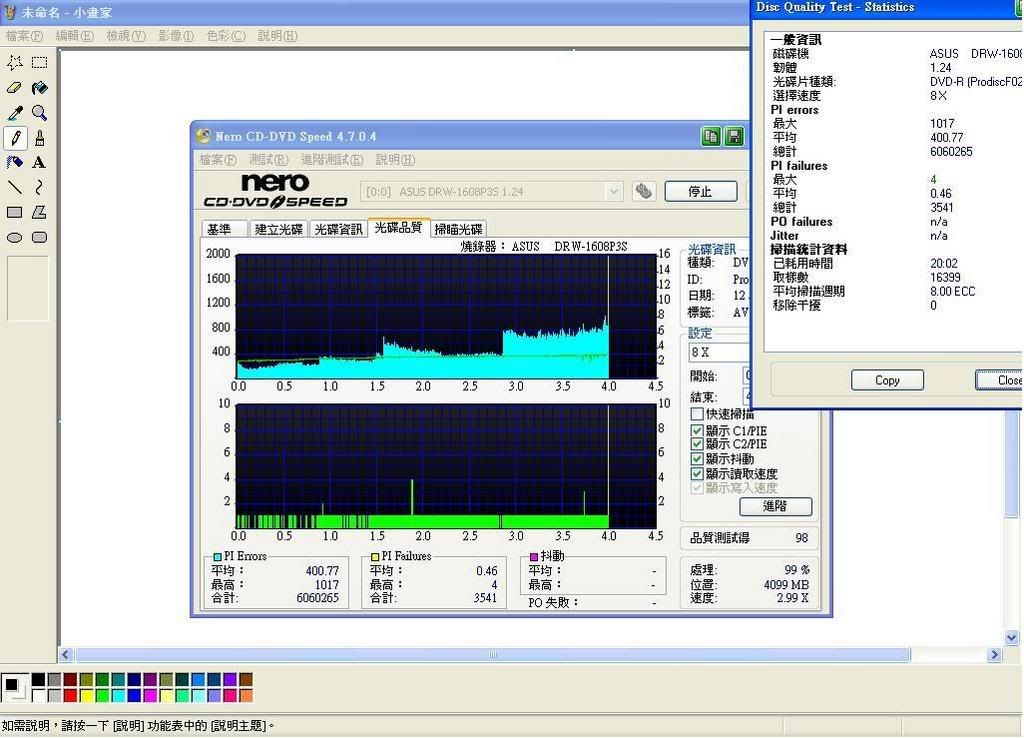
Task: Select the Free-Form Select tool in Paint
Action: pos(15,62)
